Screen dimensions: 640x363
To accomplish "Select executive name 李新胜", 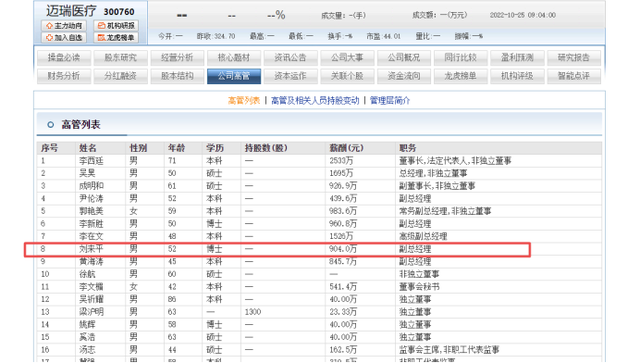I will coord(91,224).
